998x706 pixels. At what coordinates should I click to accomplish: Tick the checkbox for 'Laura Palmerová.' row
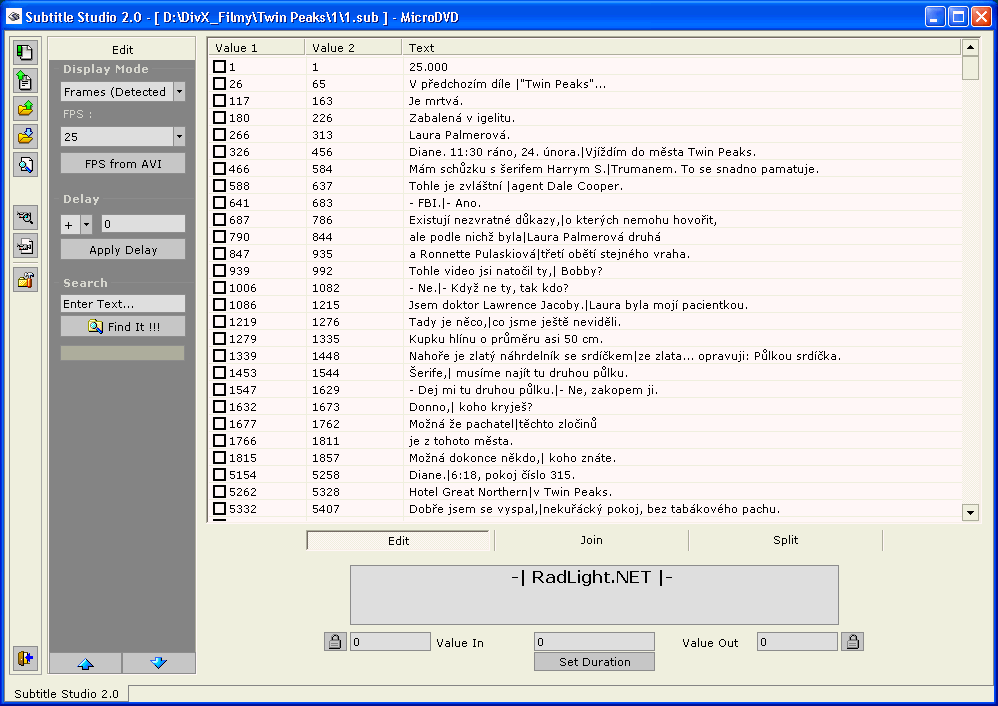pyautogui.click(x=220, y=134)
